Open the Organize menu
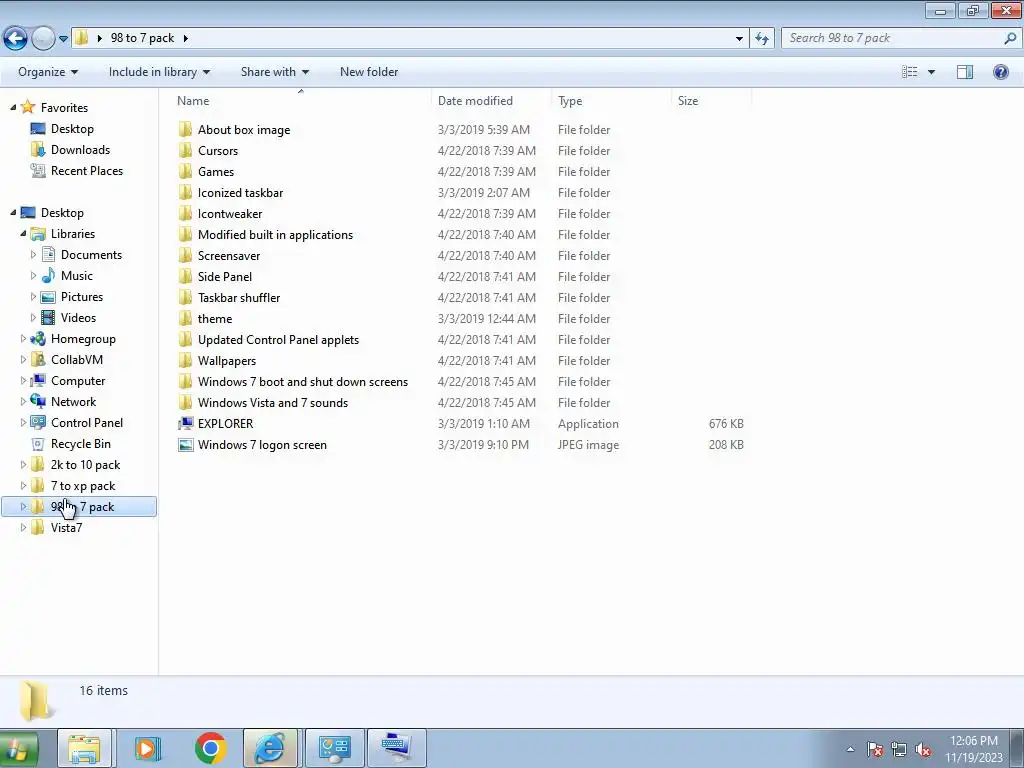Screen dimensions: 1024x768 click(x=48, y=72)
